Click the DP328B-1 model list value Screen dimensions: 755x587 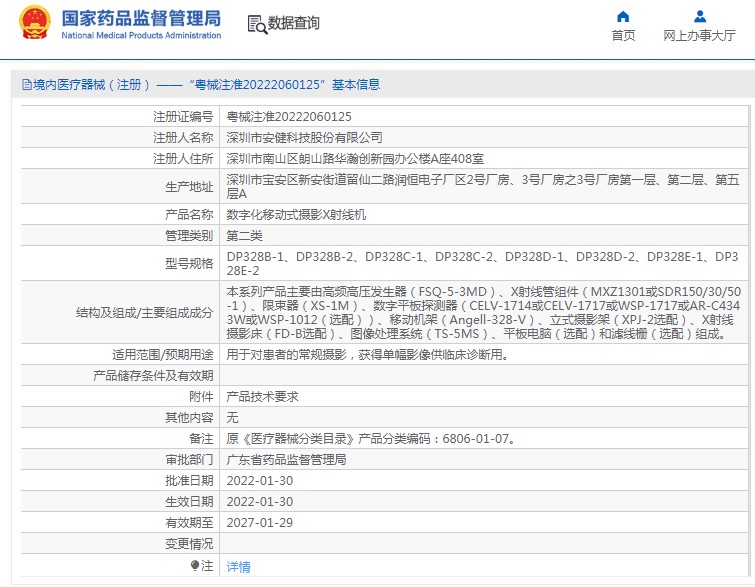482,263
